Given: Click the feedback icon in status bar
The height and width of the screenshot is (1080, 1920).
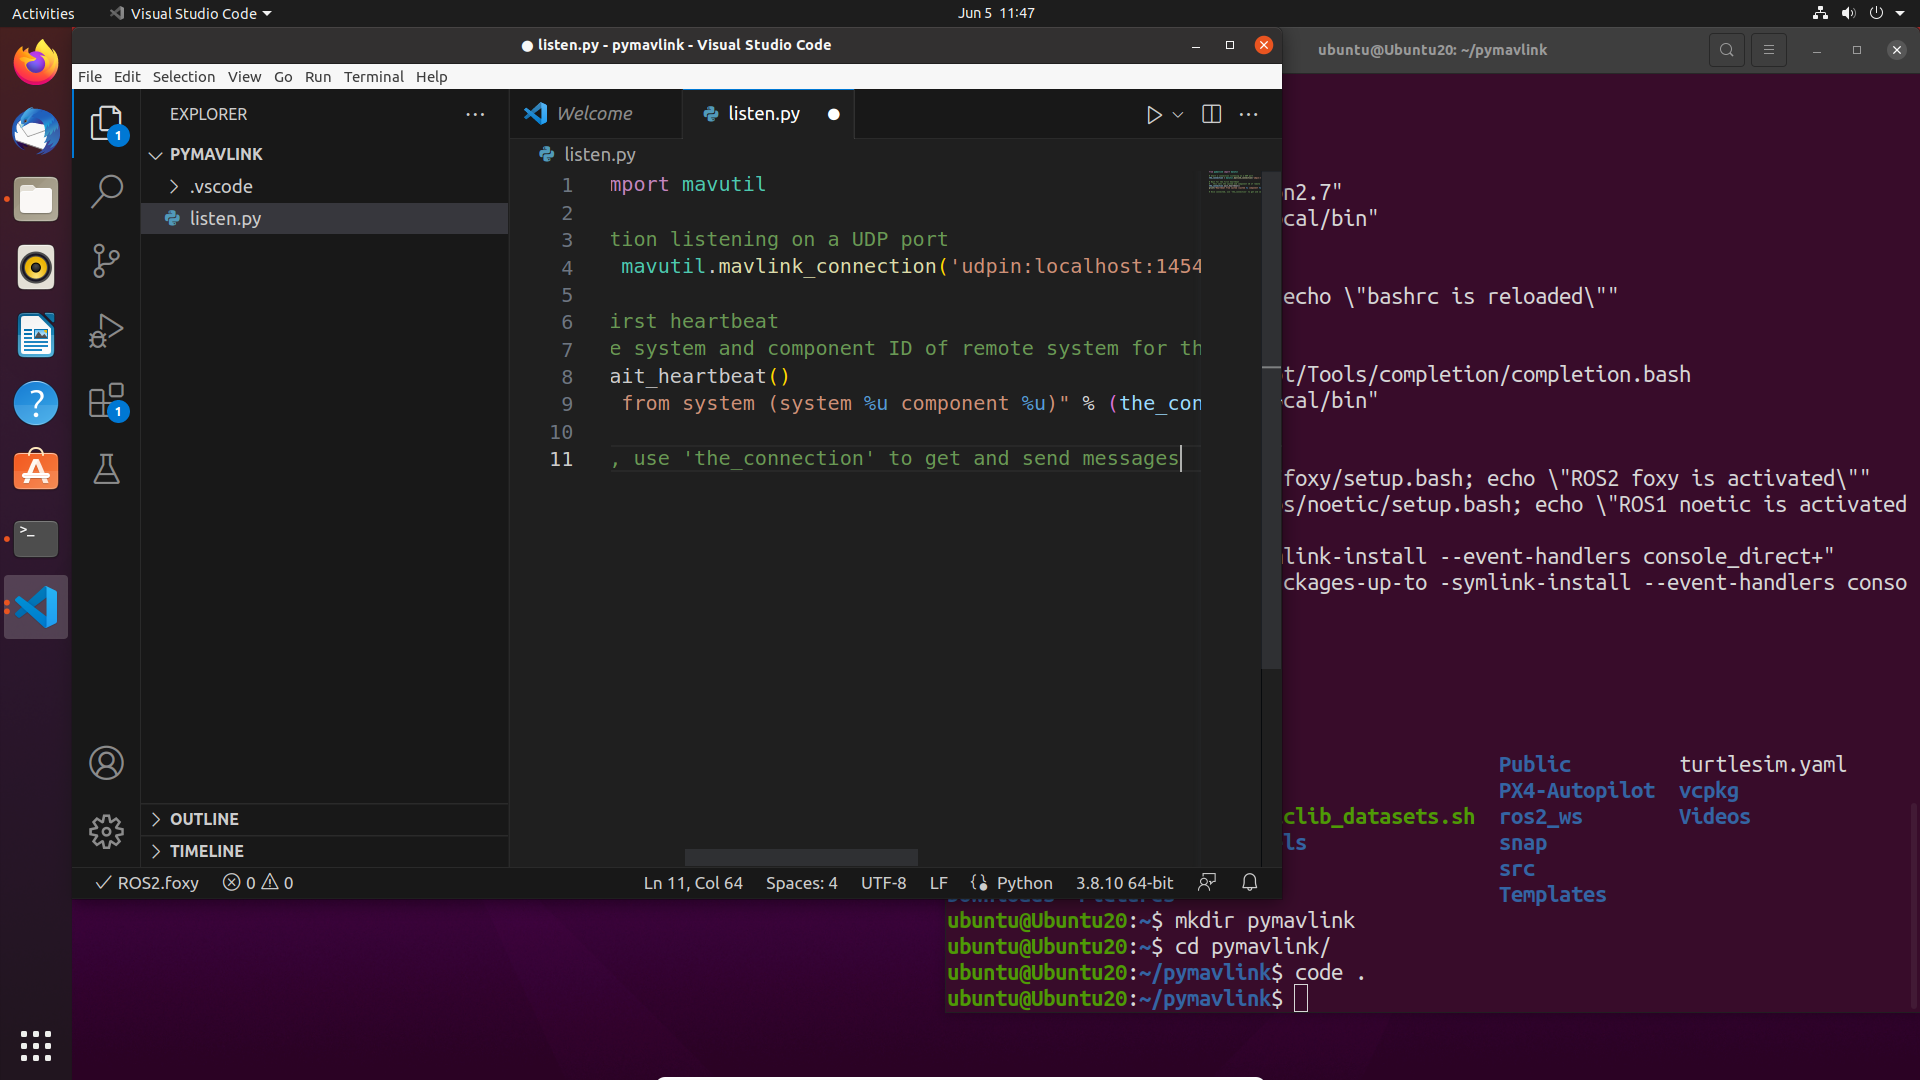Looking at the screenshot, I should (x=1207, y=882).
